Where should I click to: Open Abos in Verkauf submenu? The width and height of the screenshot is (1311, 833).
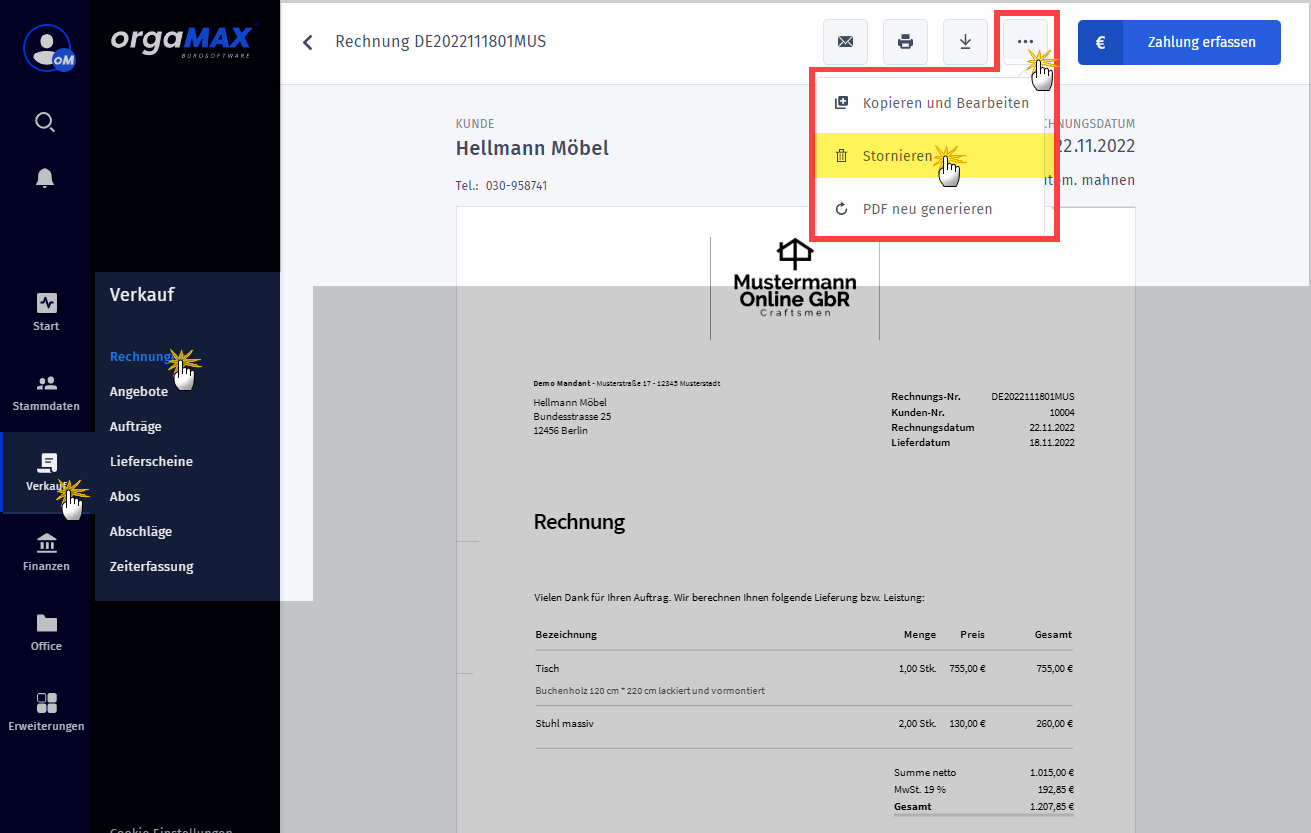pyautogui.click(x=125, y=497)
